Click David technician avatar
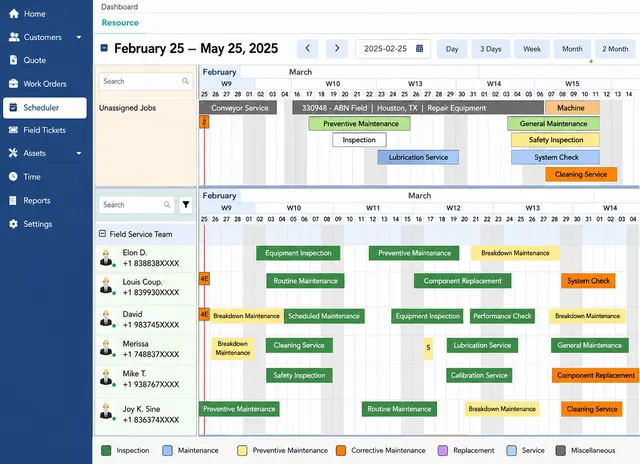 tap(107, 319)
